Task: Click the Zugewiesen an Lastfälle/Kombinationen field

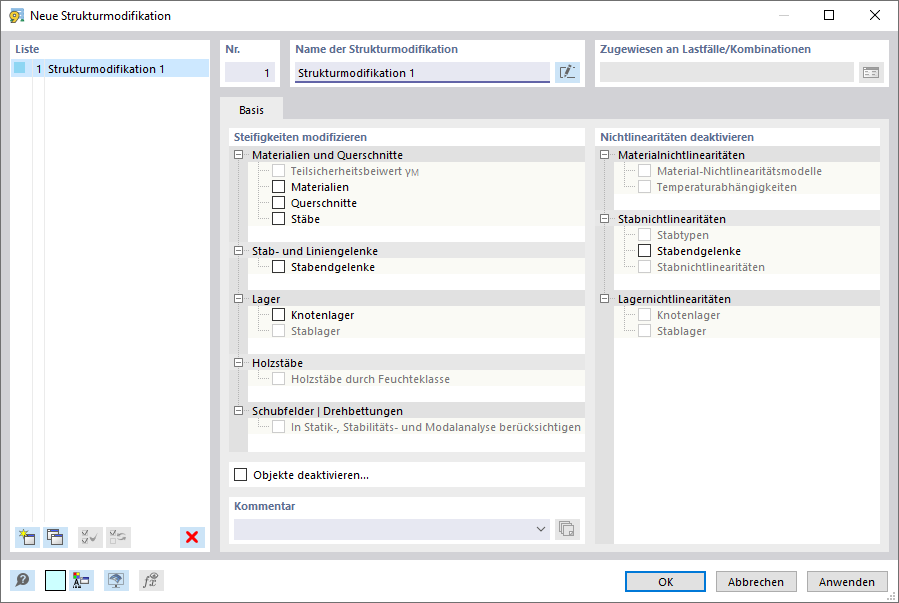Action: coord(726,72)
